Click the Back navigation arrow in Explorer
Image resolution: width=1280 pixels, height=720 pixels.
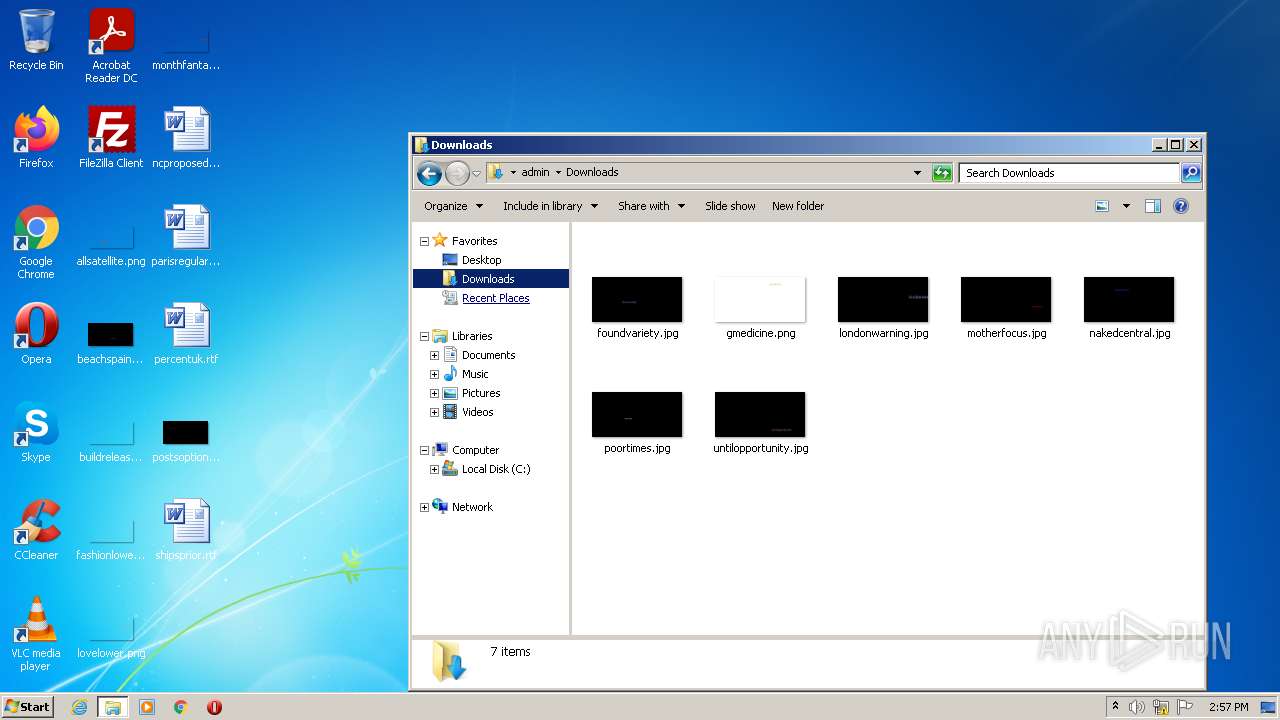click(429, 173)
